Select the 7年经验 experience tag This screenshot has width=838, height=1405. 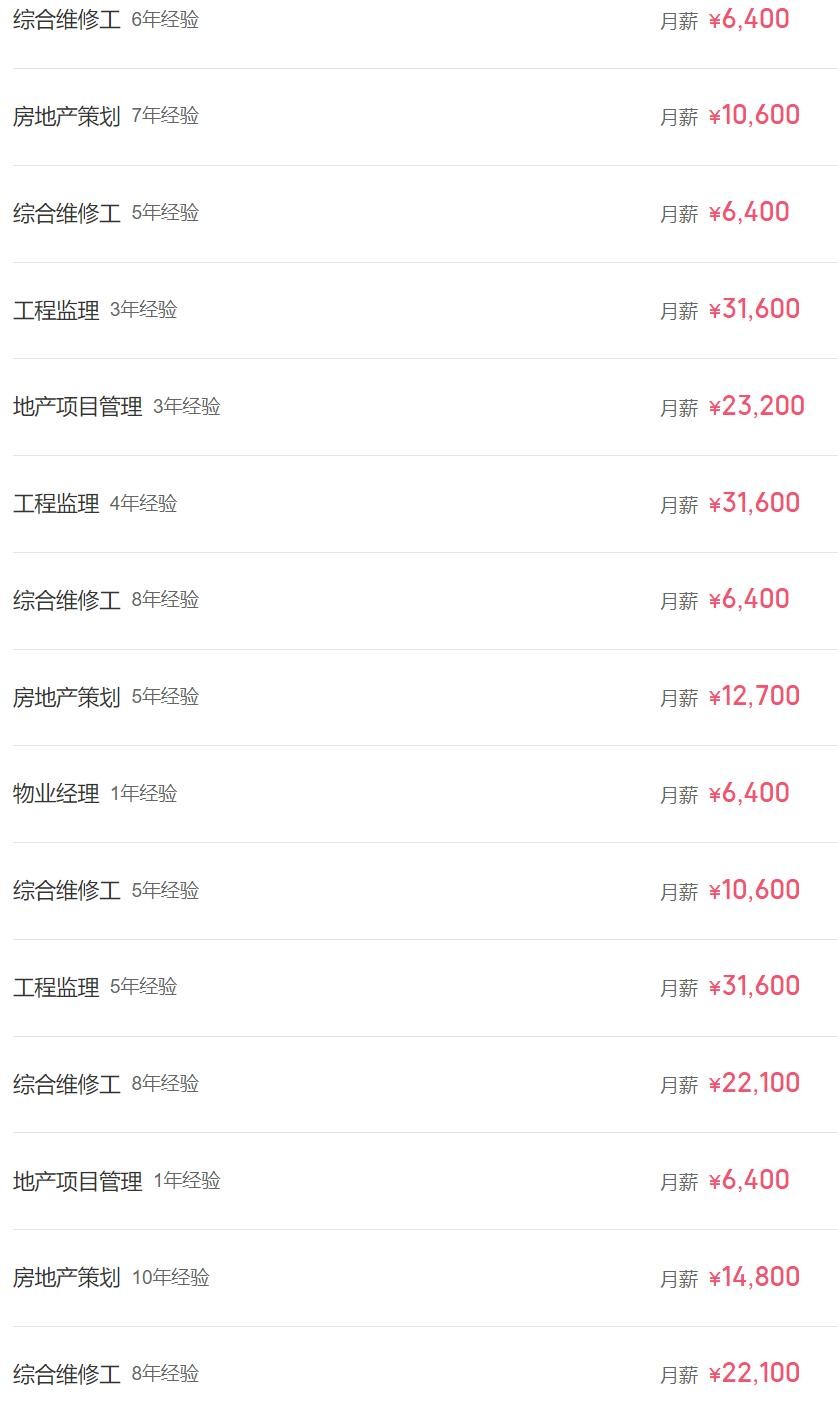pos(165,116)
